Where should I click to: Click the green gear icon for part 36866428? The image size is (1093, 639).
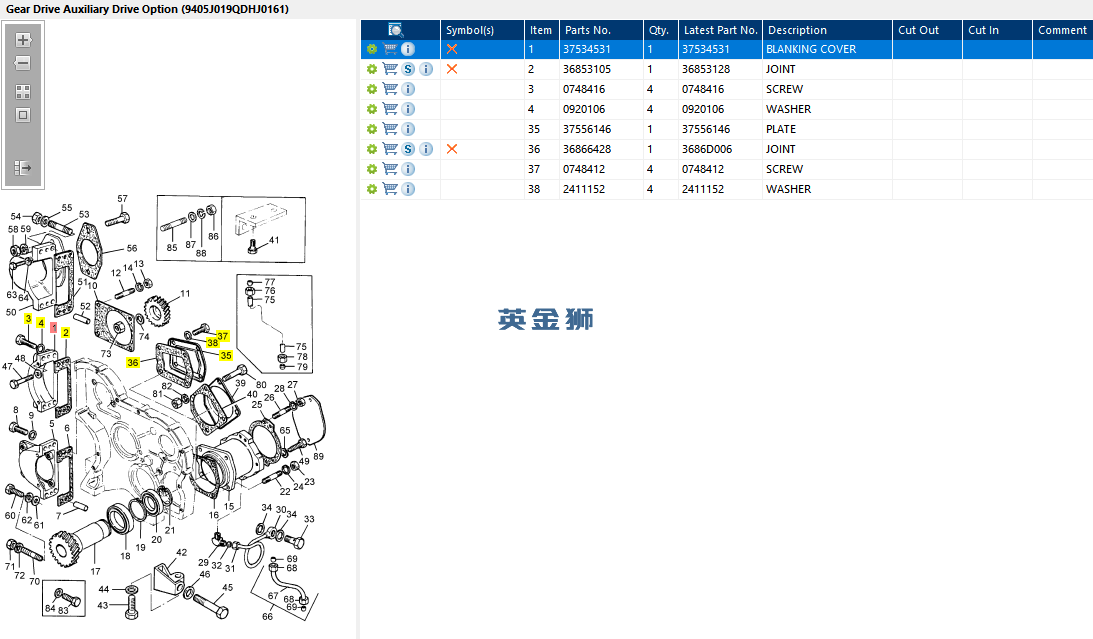372,149
